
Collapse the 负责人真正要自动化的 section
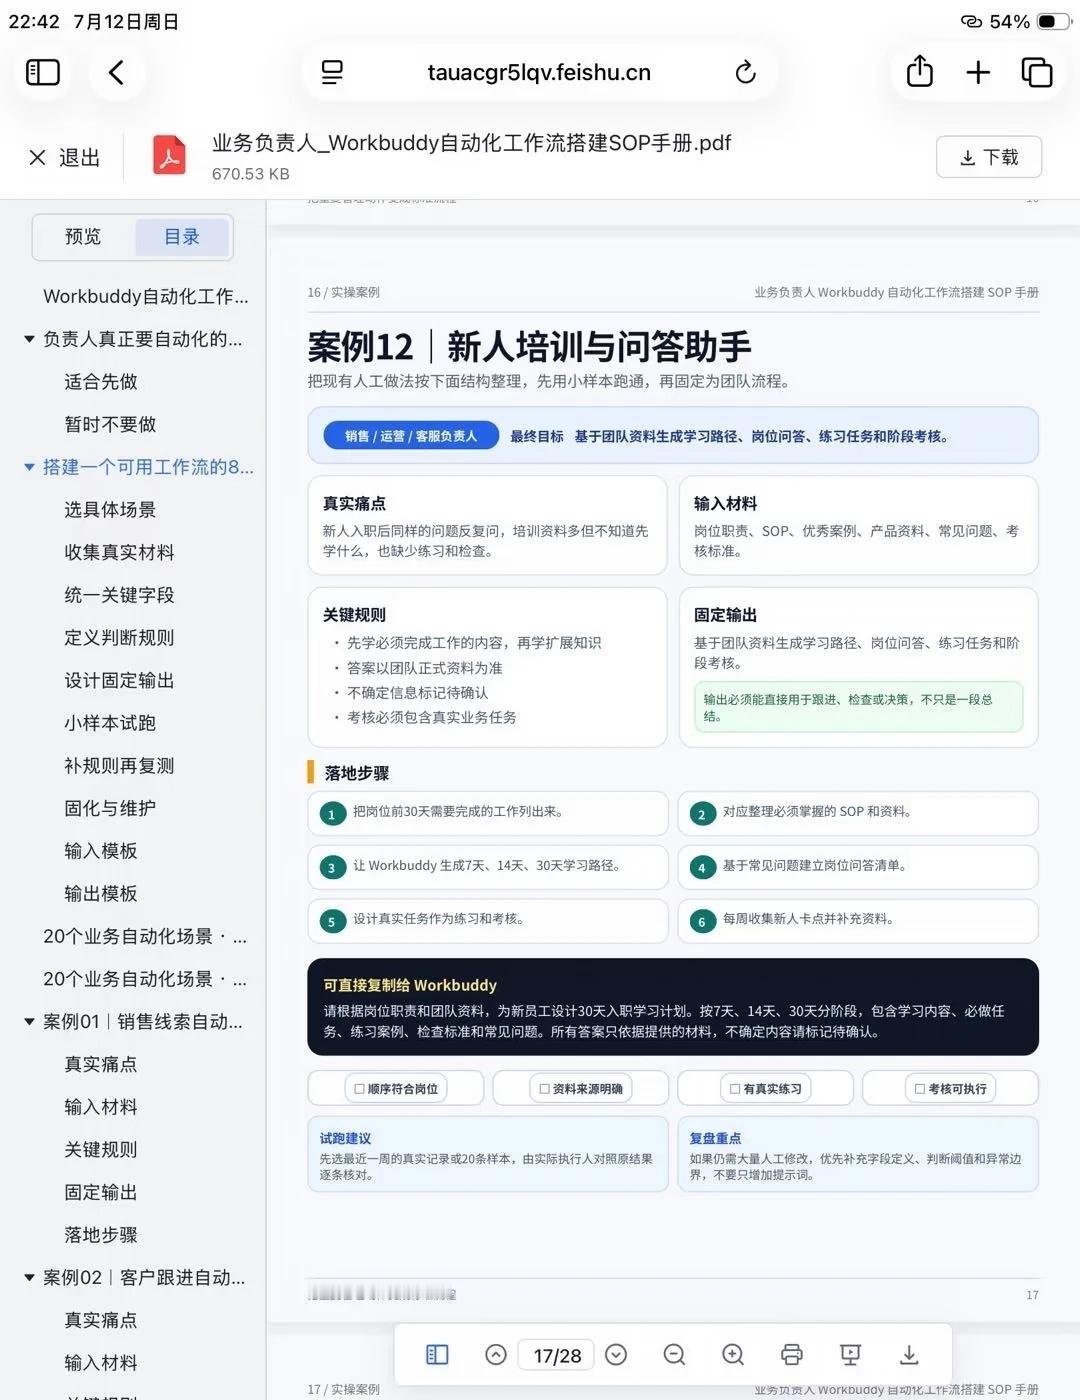[29, 339]
